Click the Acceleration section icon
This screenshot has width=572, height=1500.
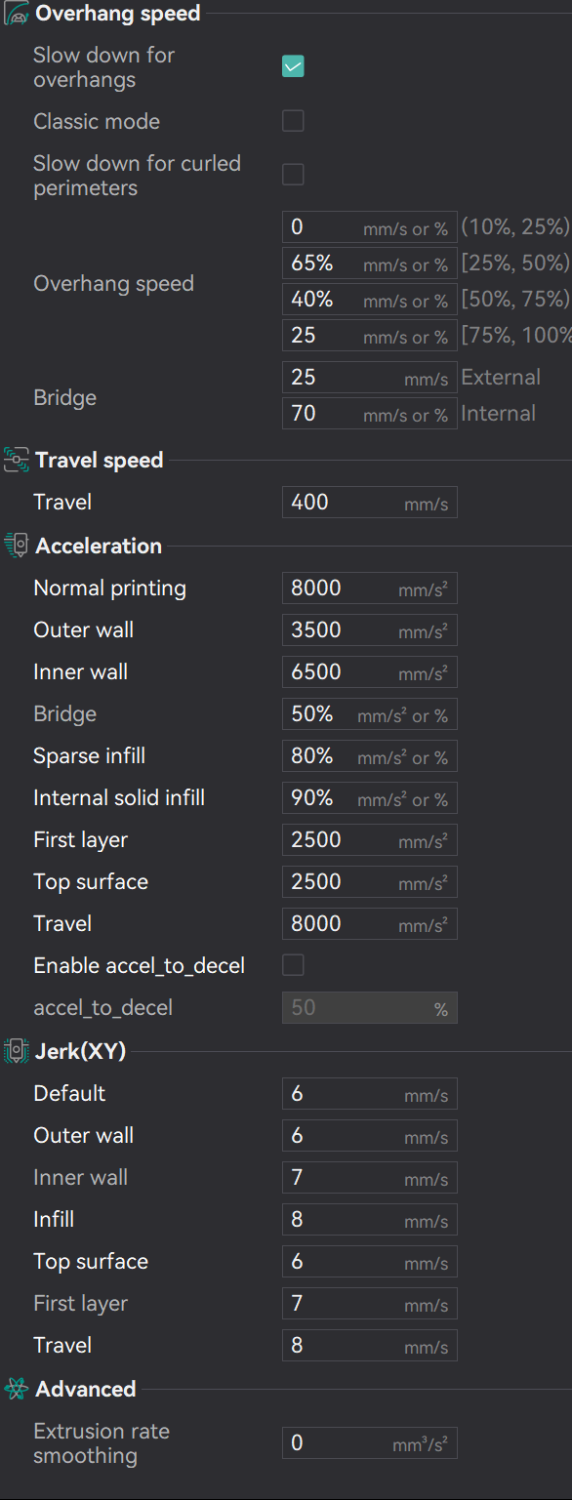pos(16,546)
